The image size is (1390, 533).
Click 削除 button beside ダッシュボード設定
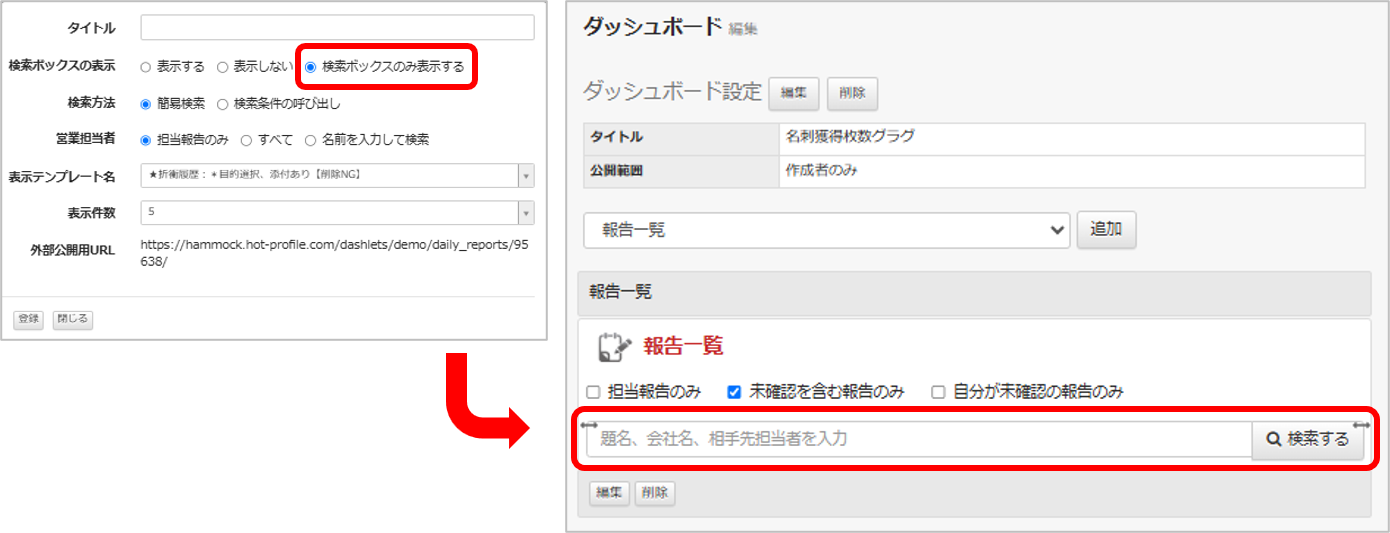click(x=852, y=93)
